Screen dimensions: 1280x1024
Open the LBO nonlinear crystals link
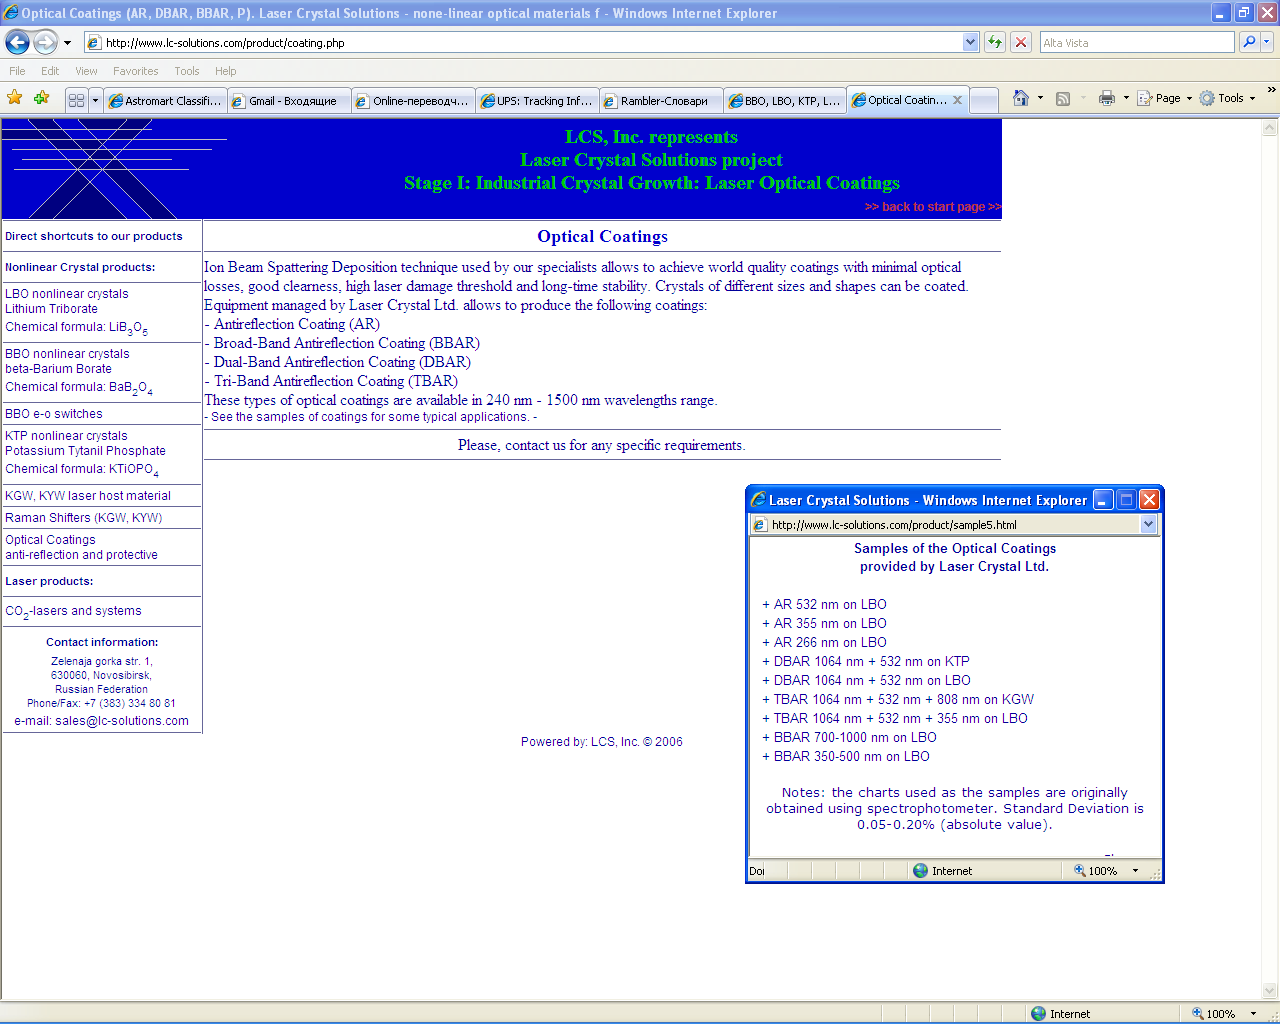(67, 294)
